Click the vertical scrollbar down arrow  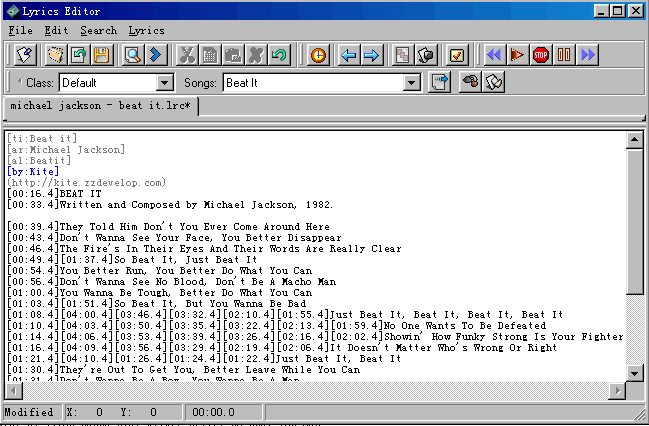click(x=635, y=373)
